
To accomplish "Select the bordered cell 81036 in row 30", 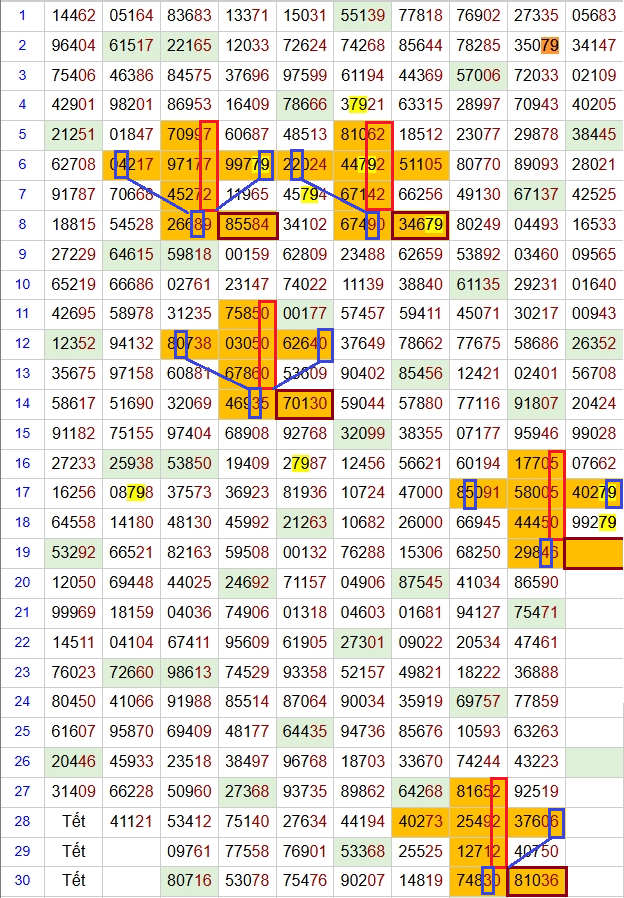I will [x=536, y=882].
